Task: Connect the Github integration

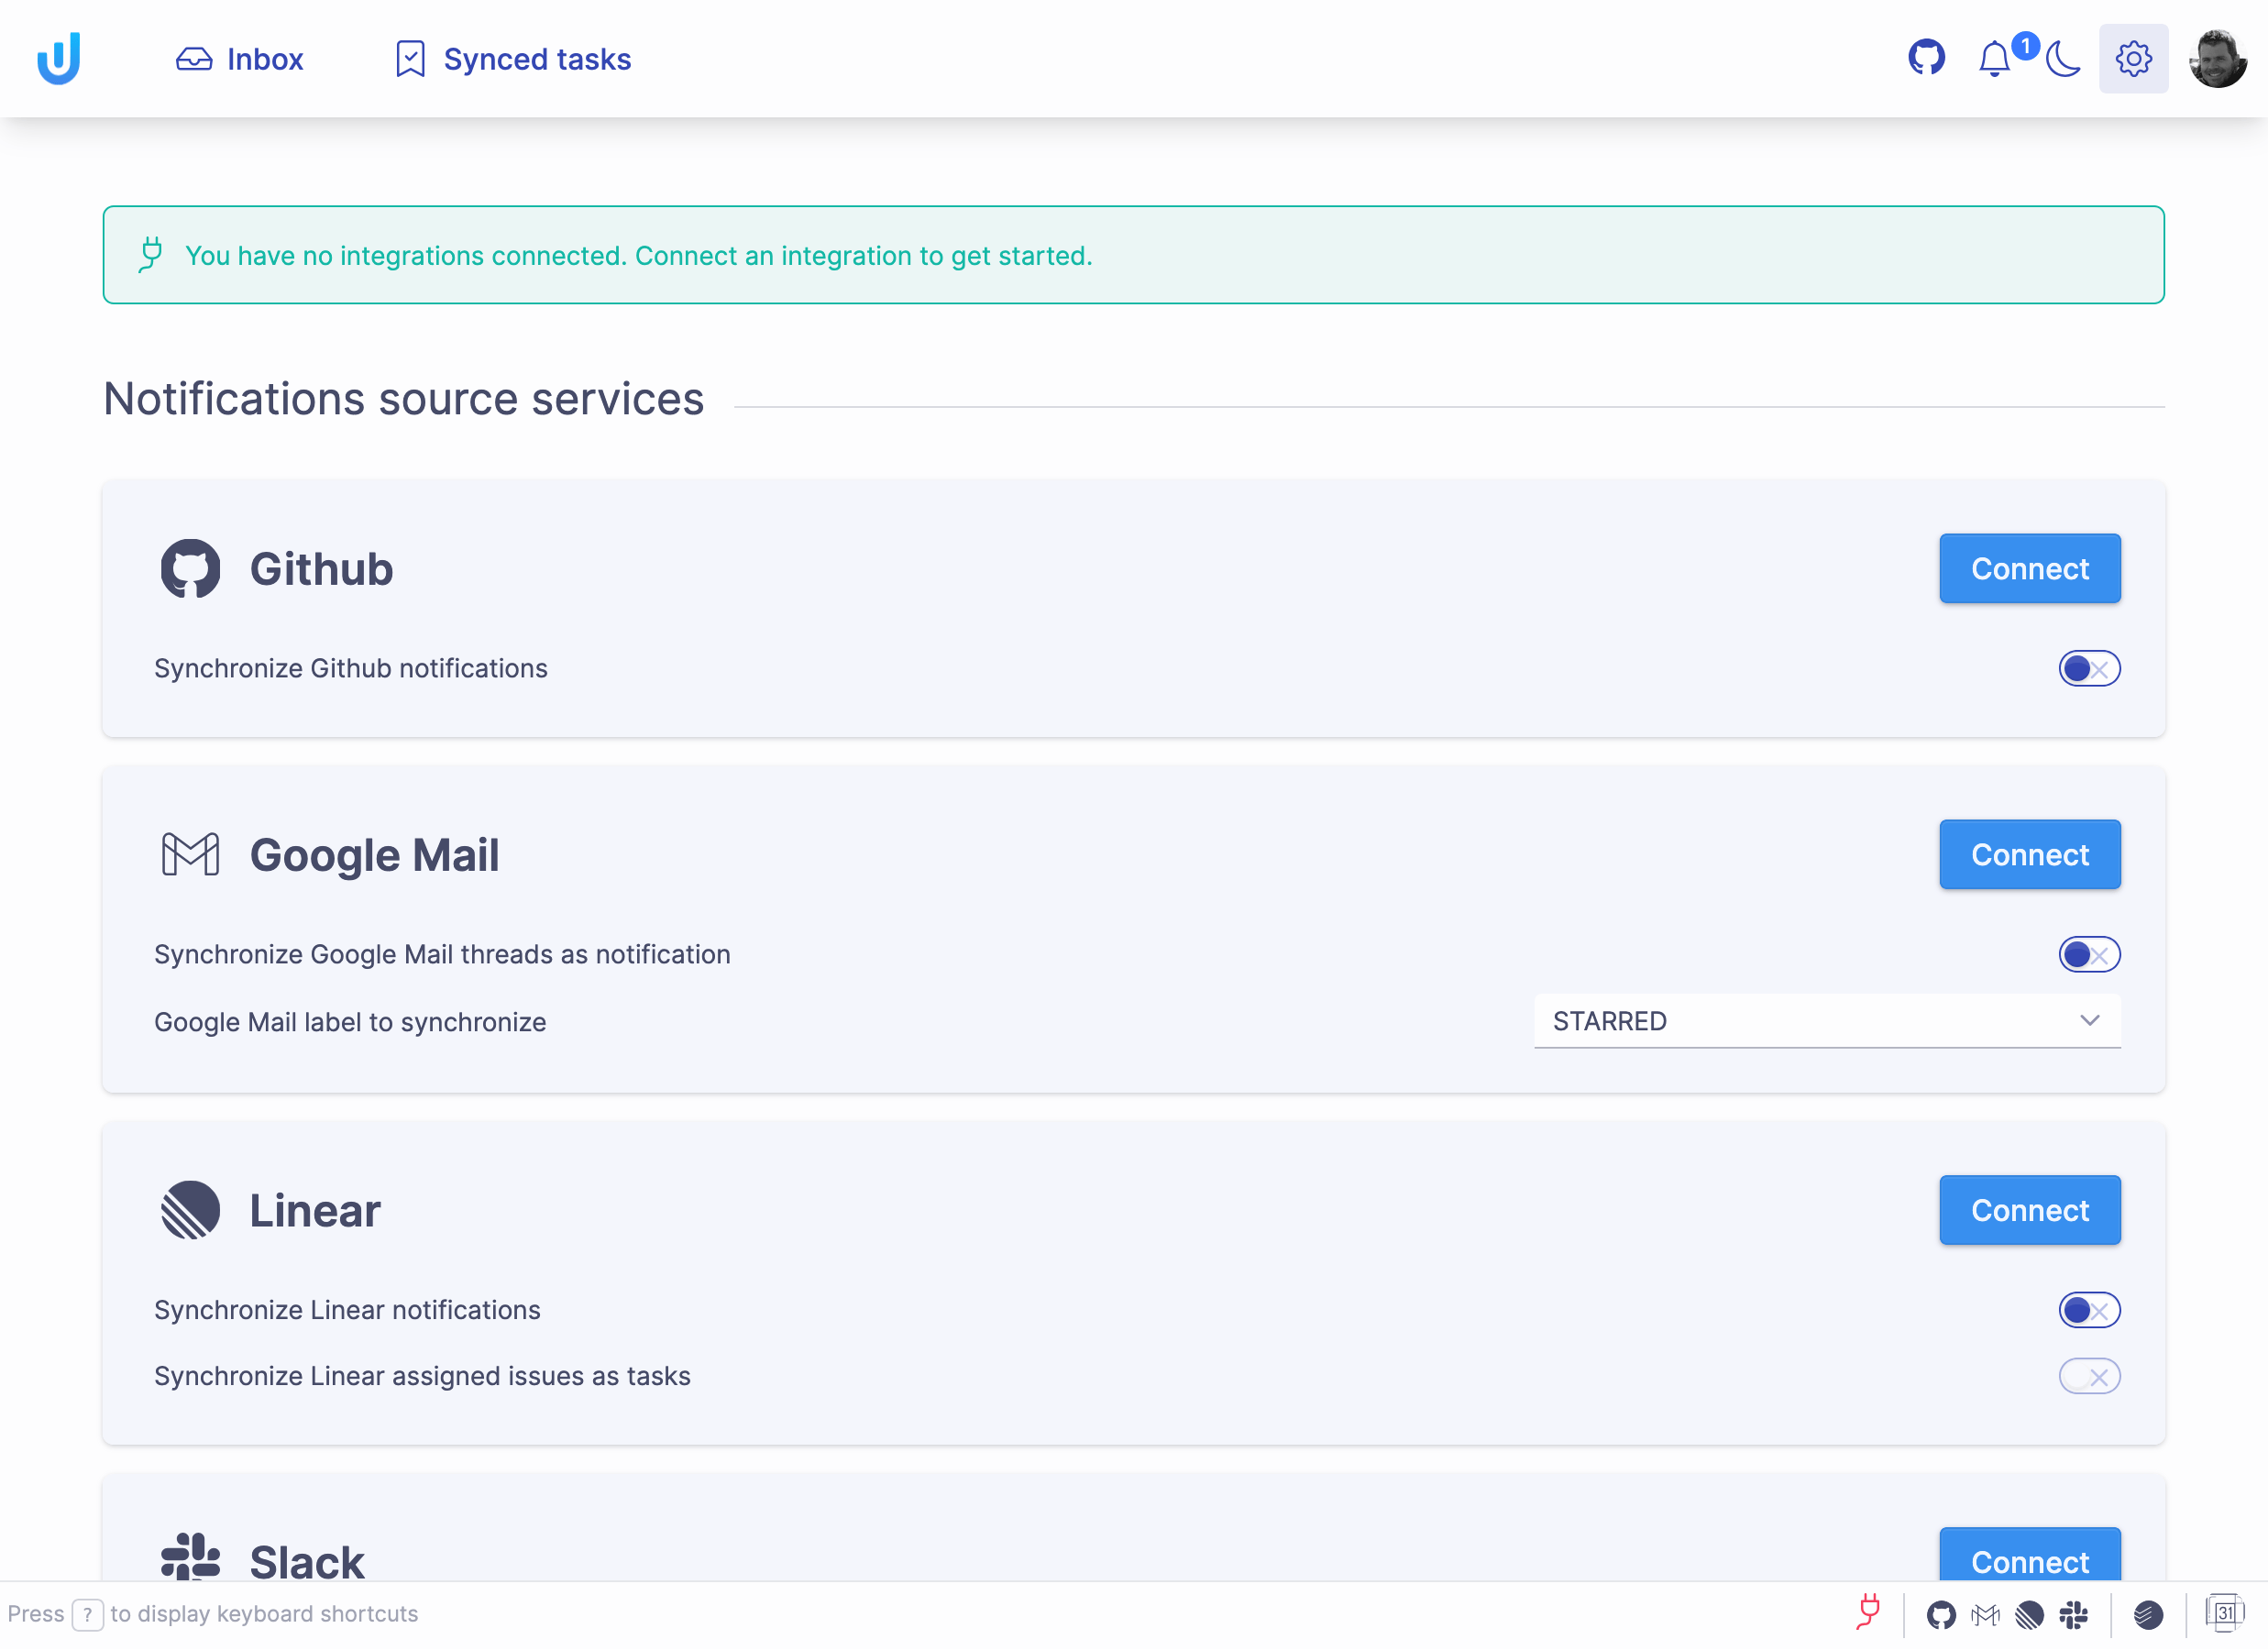Action: coord(2030,568)
